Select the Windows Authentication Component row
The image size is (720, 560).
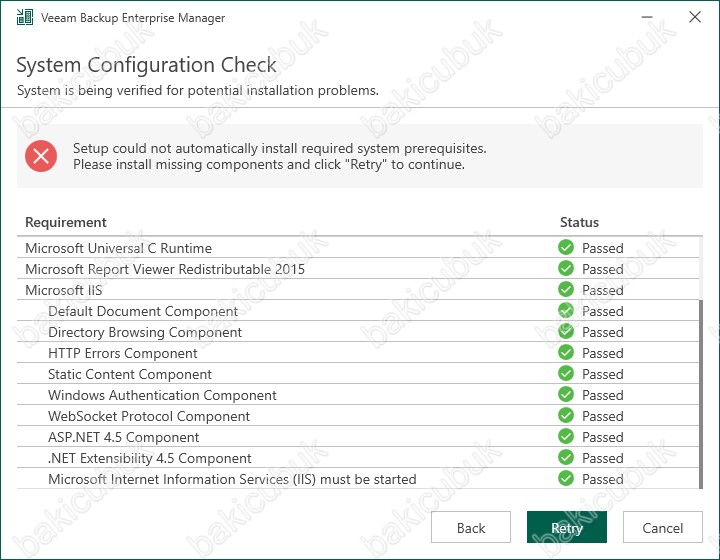point(358,395)
